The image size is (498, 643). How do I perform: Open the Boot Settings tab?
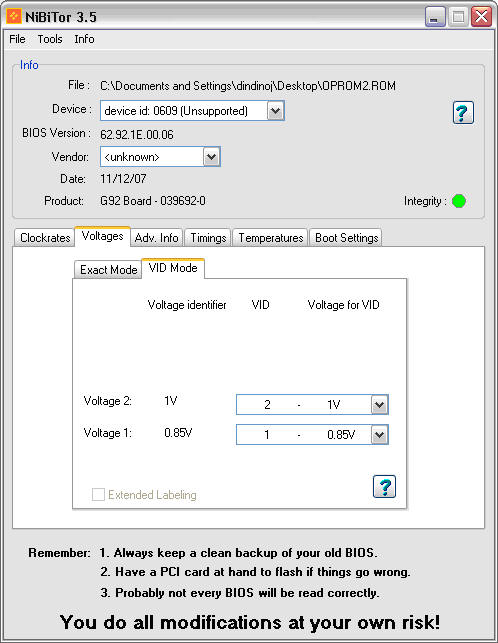tap(346, 238)
